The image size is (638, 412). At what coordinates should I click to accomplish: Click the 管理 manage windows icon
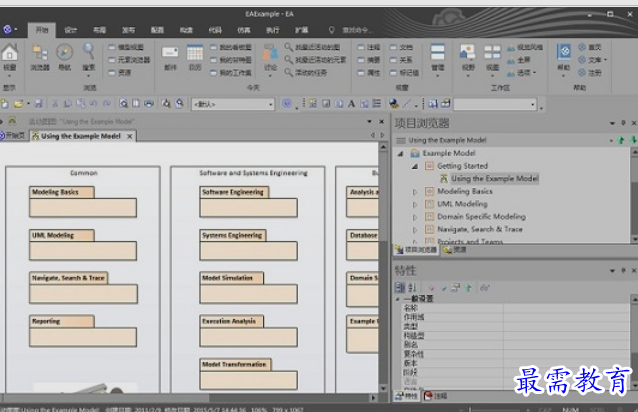click(437, 52)
